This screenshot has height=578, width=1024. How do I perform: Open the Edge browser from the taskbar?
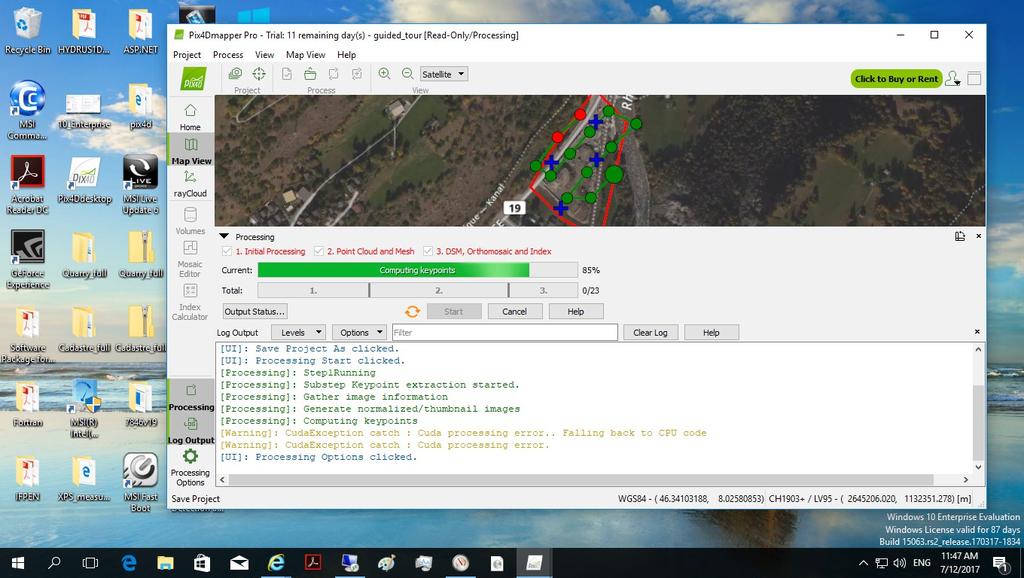129,562
